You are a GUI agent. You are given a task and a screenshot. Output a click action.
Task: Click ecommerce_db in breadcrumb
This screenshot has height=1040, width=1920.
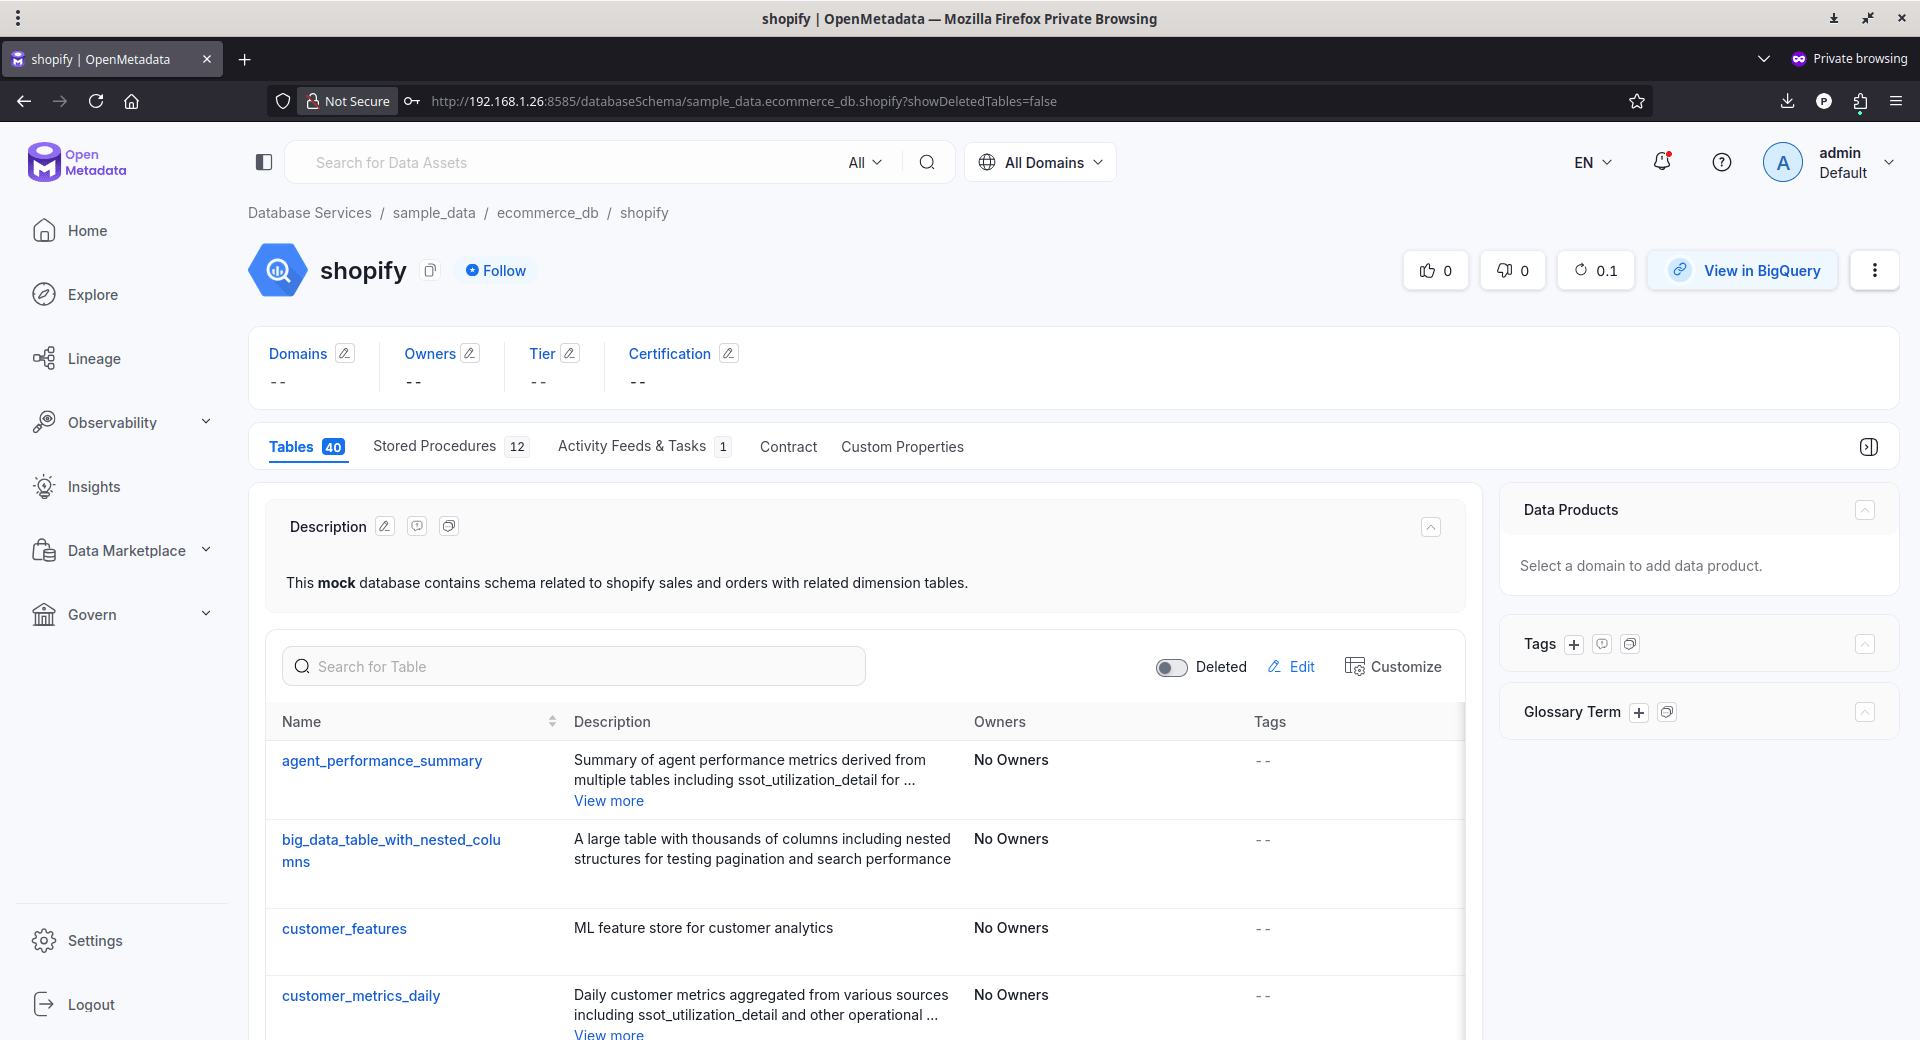[547, 213]
